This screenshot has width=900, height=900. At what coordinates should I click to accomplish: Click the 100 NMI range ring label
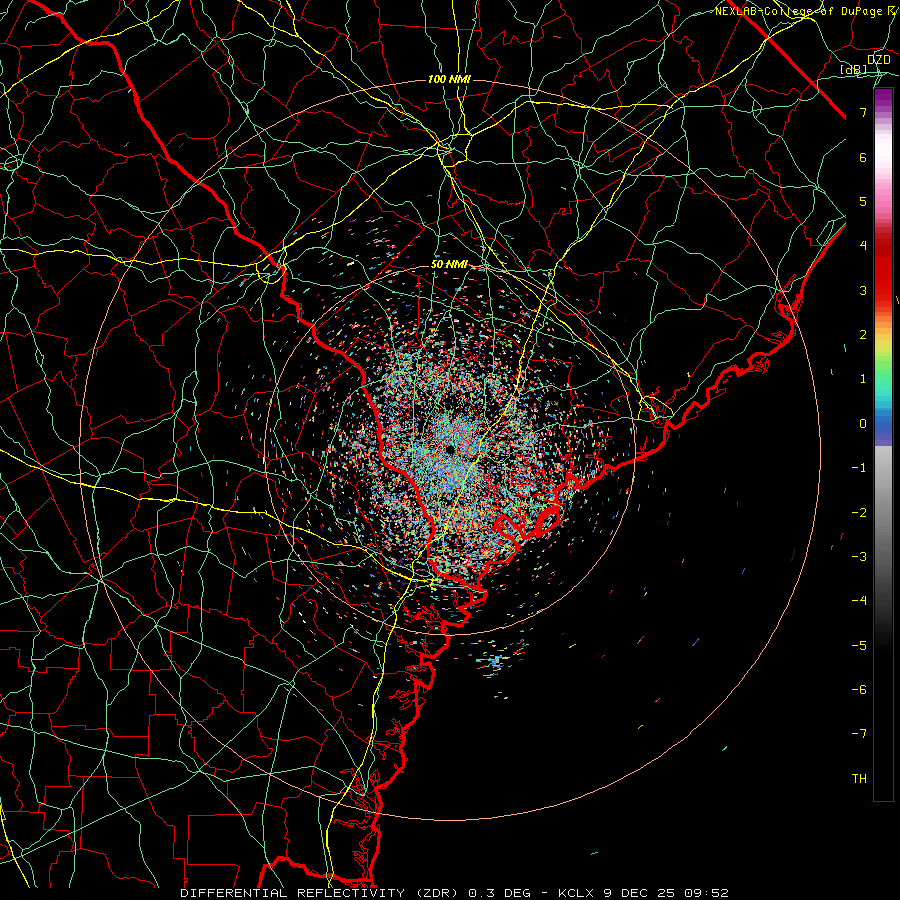tap(449, 79)
